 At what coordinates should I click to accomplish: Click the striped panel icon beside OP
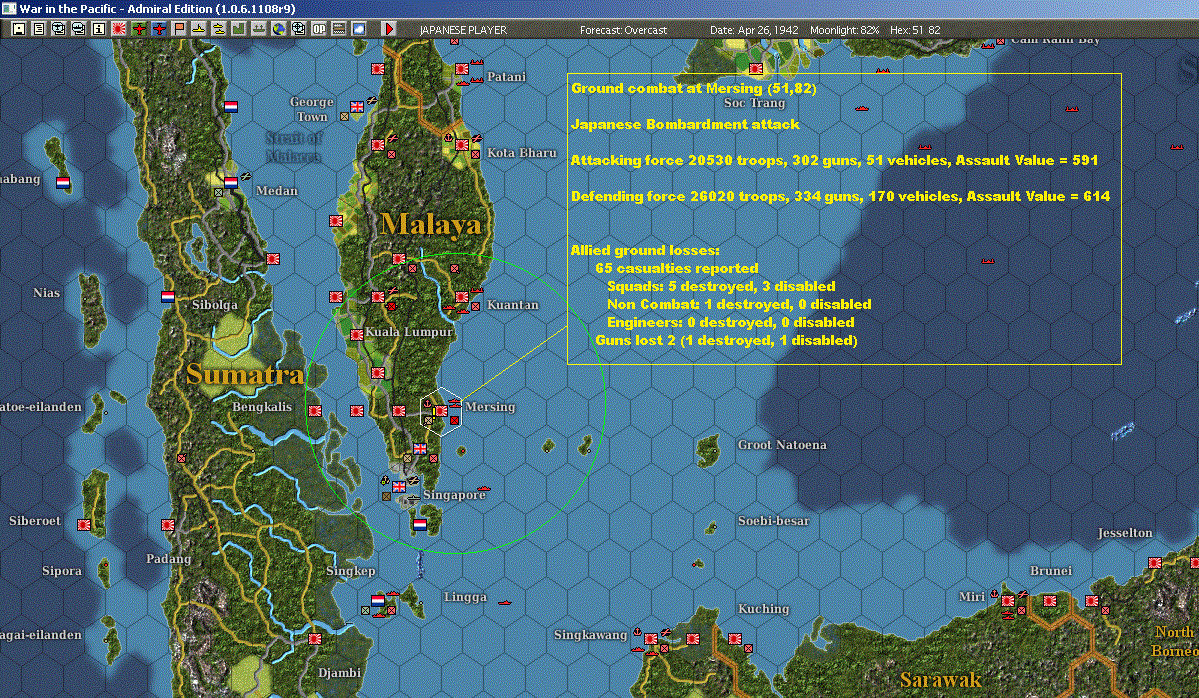[339, 29]
